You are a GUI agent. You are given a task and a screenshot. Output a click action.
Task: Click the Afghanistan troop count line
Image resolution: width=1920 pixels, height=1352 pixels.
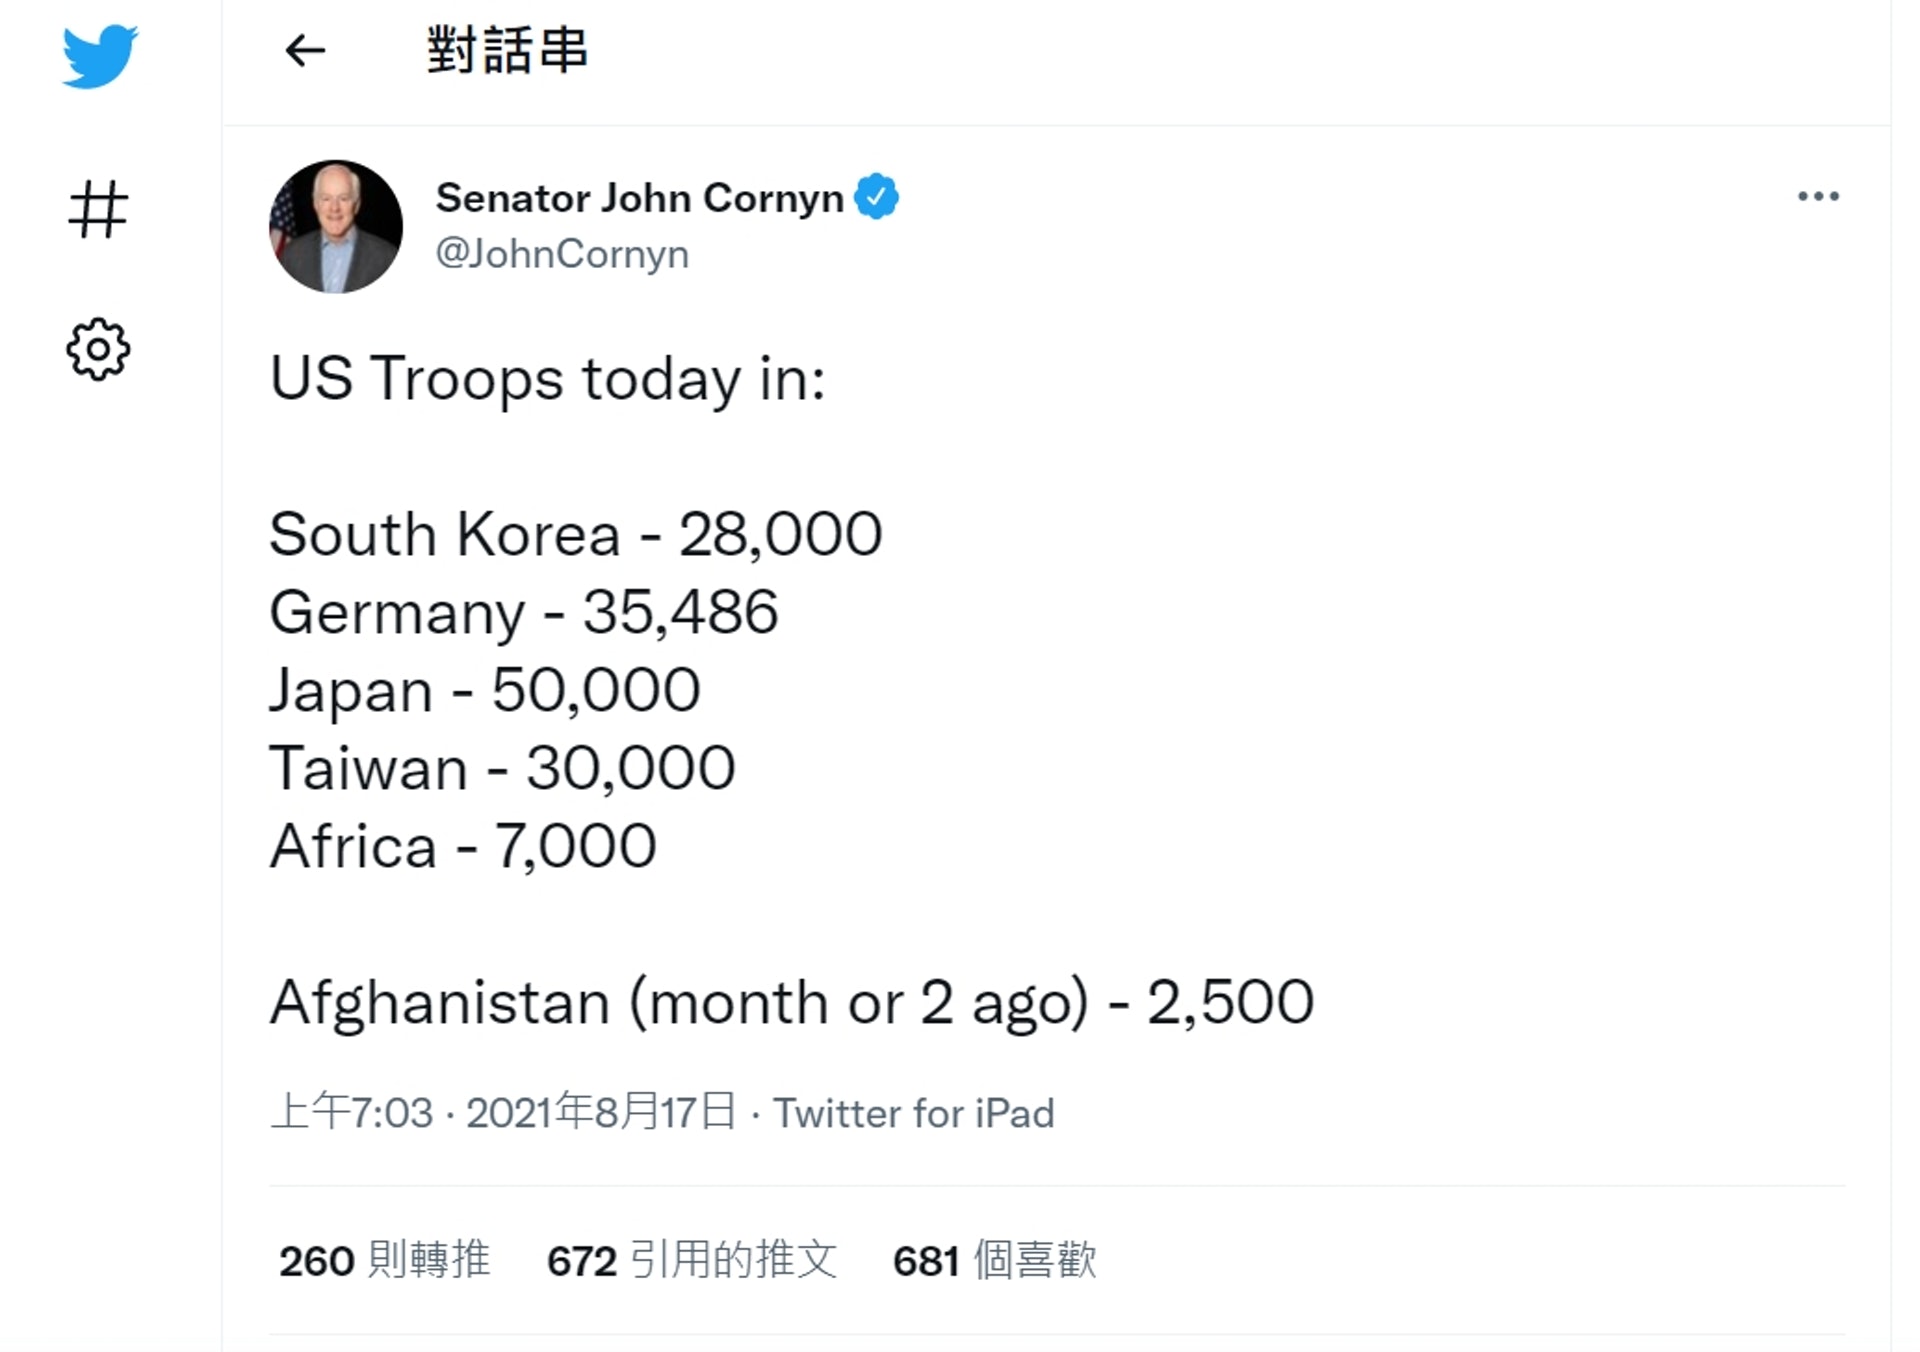(x=791, y=1002)
